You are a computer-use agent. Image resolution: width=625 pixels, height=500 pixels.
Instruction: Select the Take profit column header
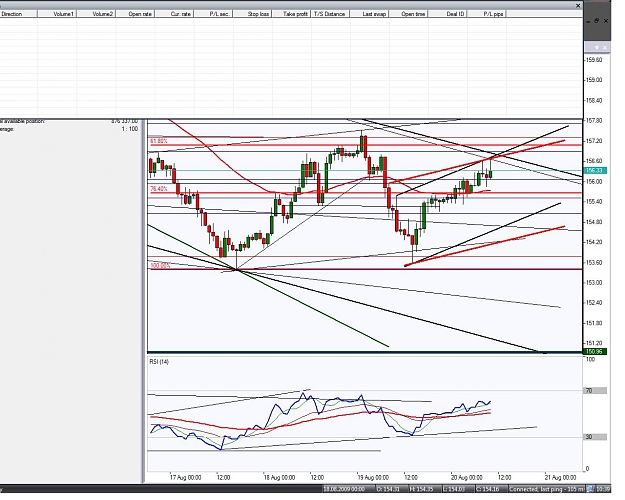(291, 14)
